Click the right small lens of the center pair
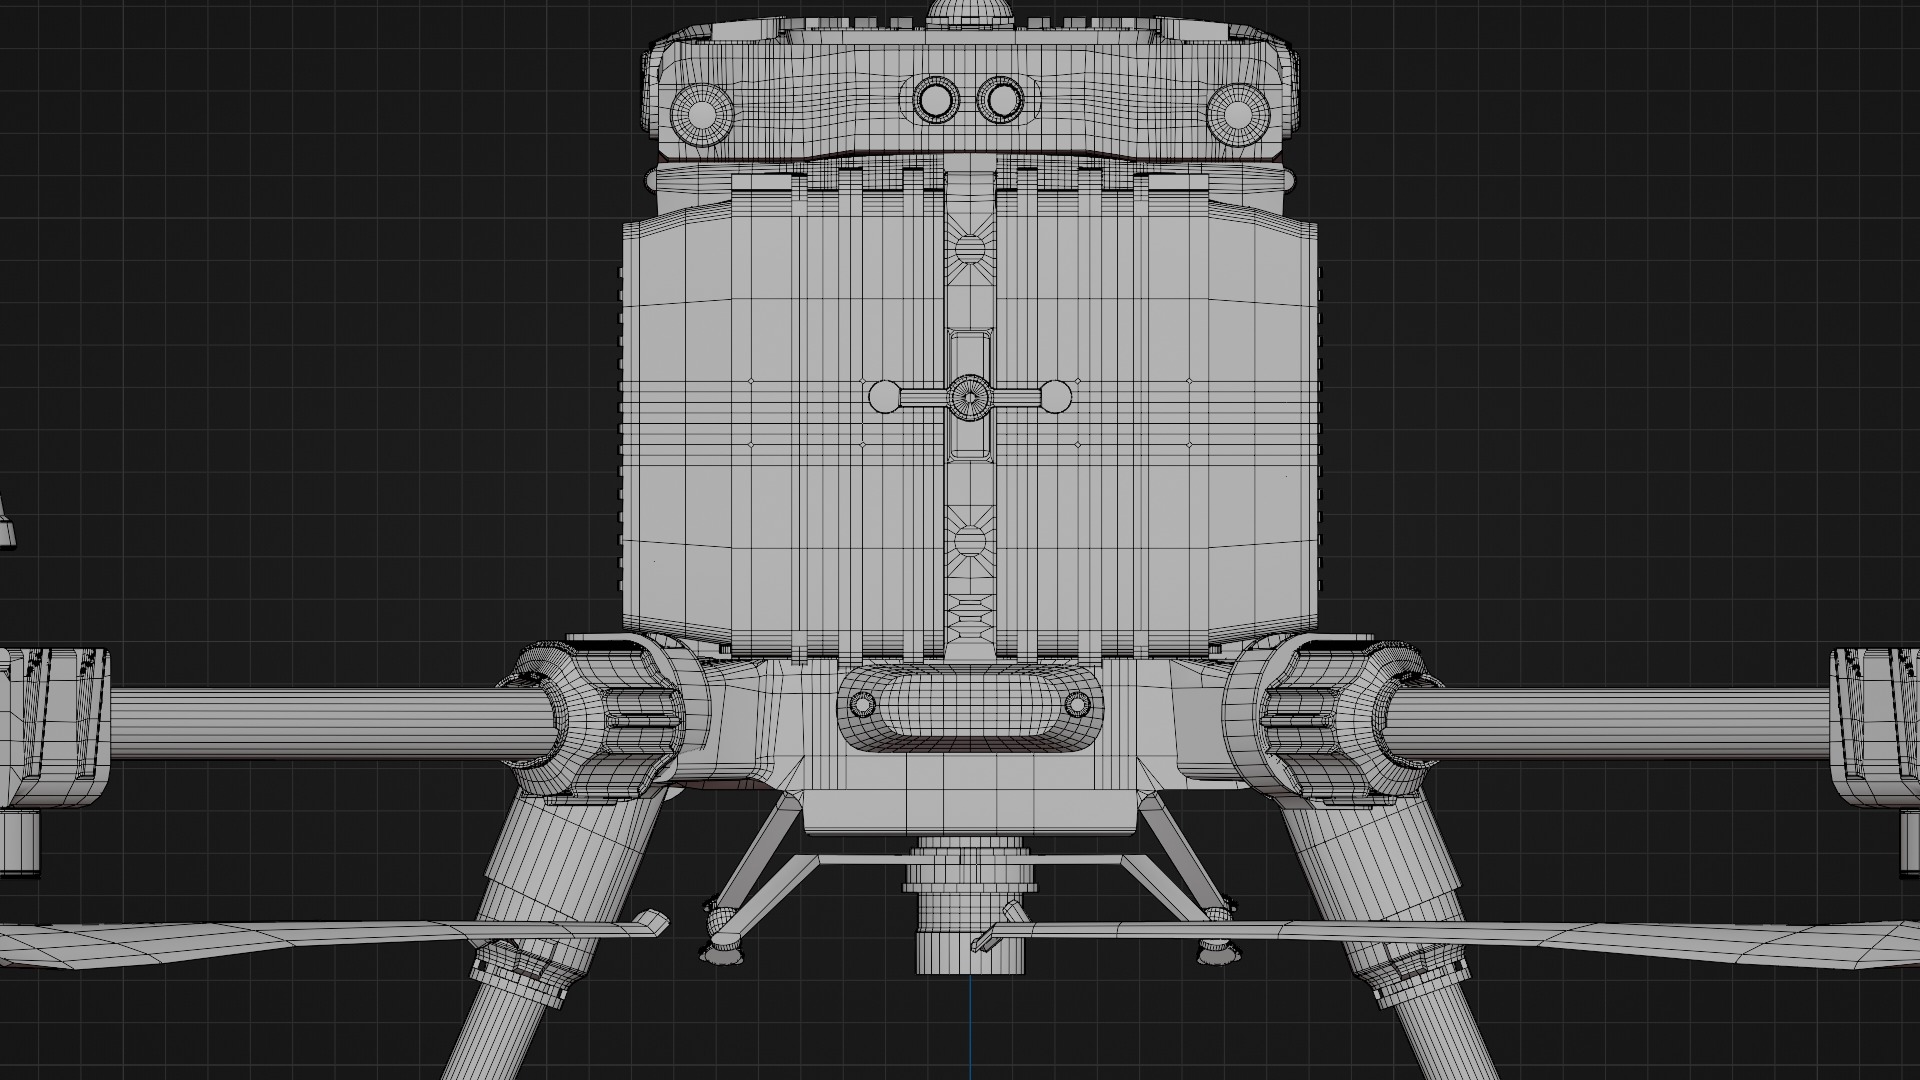Image resolution: width=1920 pixels, height=1080 pixels. 999,99
